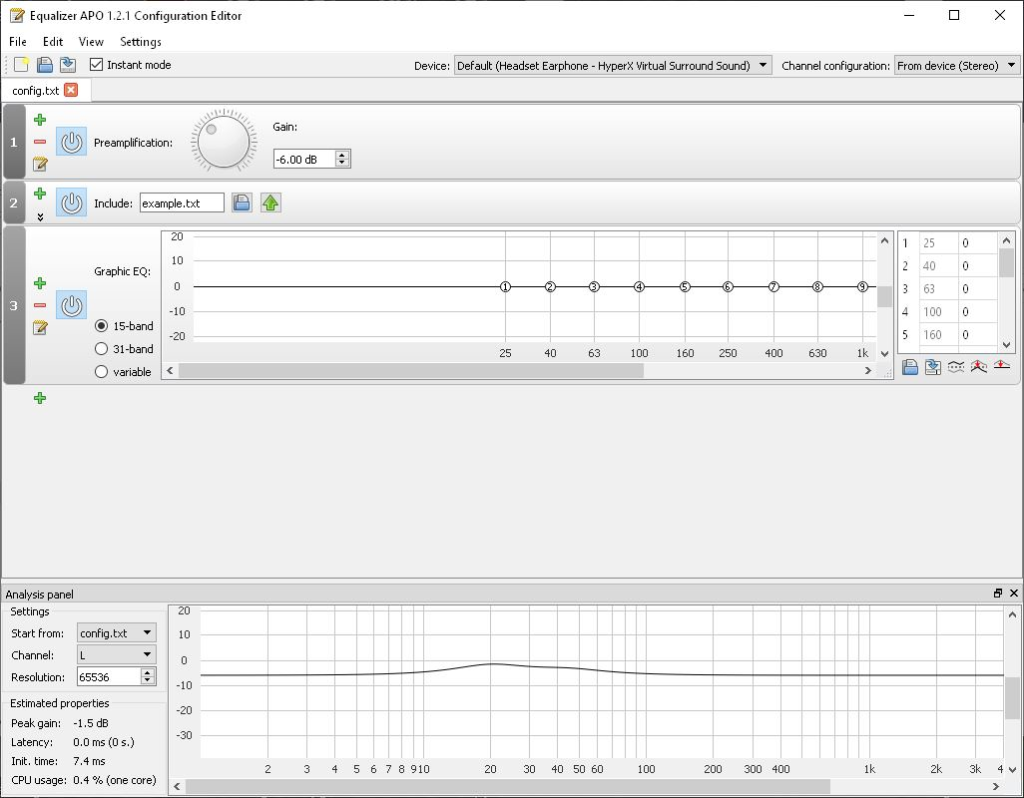Click the Invert response icon under the band table

point(956,367)
